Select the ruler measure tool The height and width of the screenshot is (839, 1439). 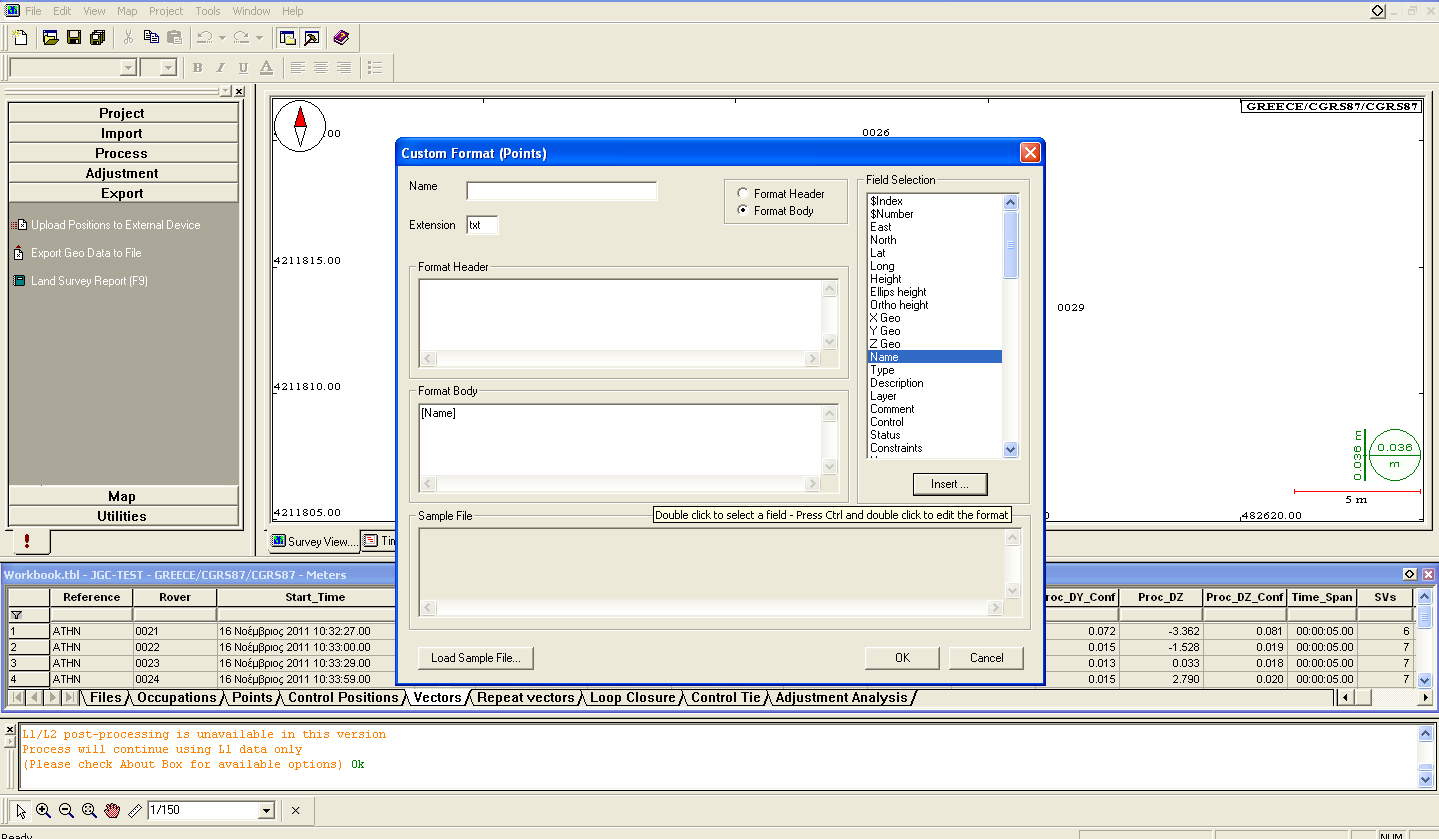(134, 811)
